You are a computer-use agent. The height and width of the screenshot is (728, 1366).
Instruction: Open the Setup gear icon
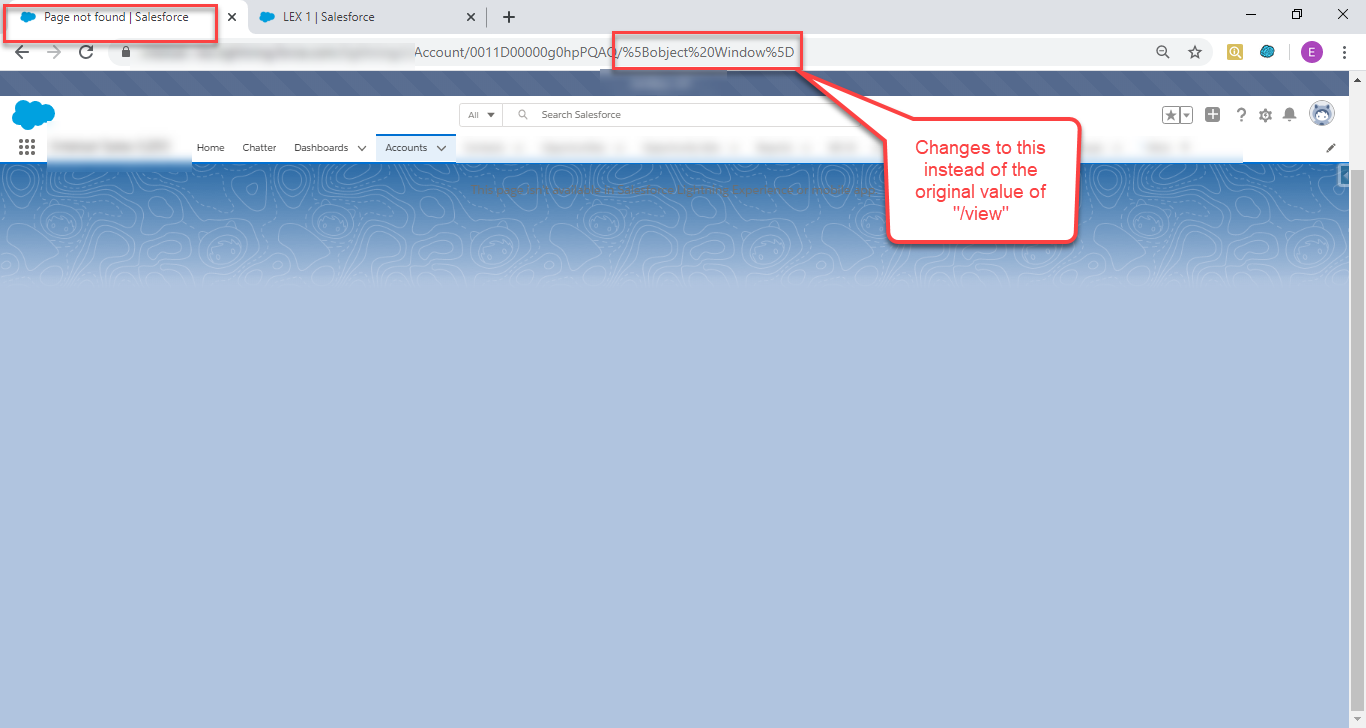click(1265, 115)
